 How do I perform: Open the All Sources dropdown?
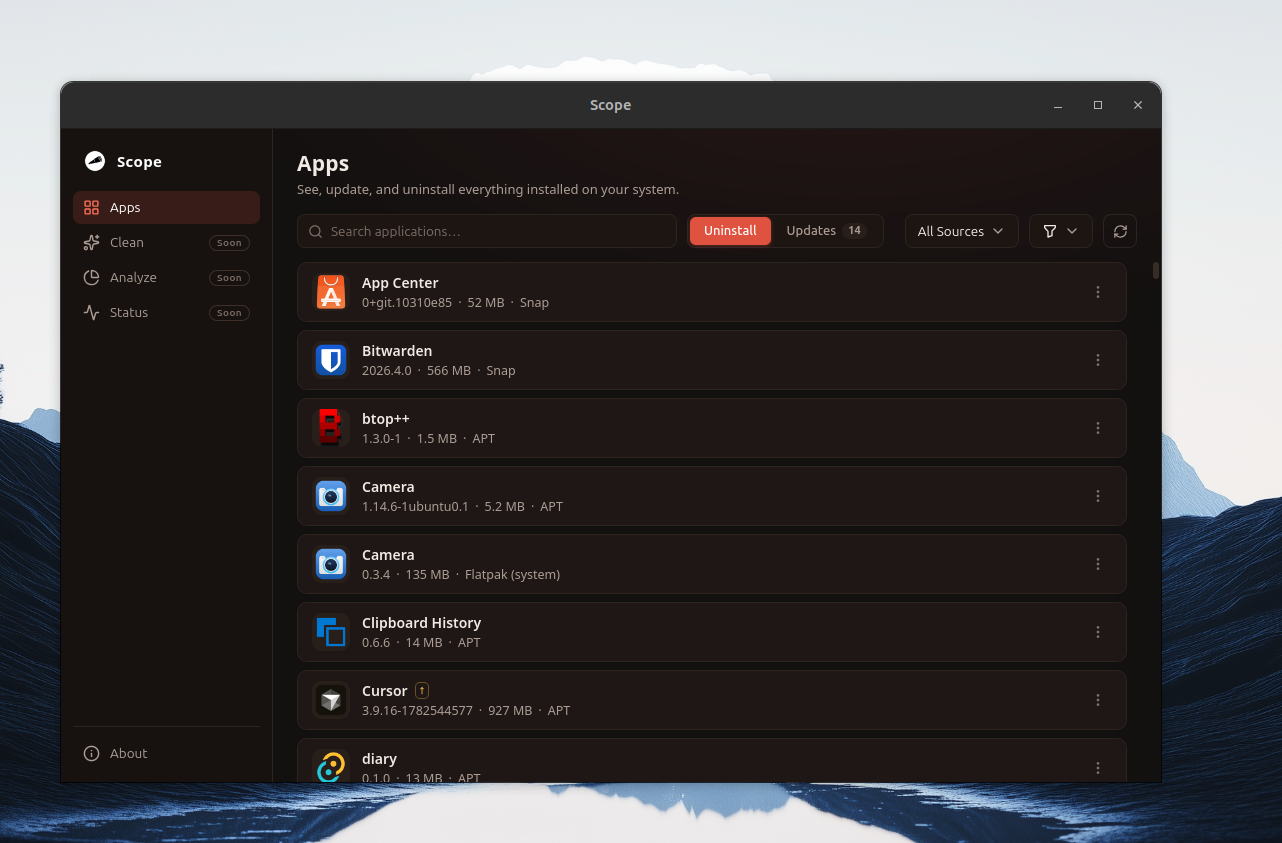pyautogui.click(x=961, y=231)
